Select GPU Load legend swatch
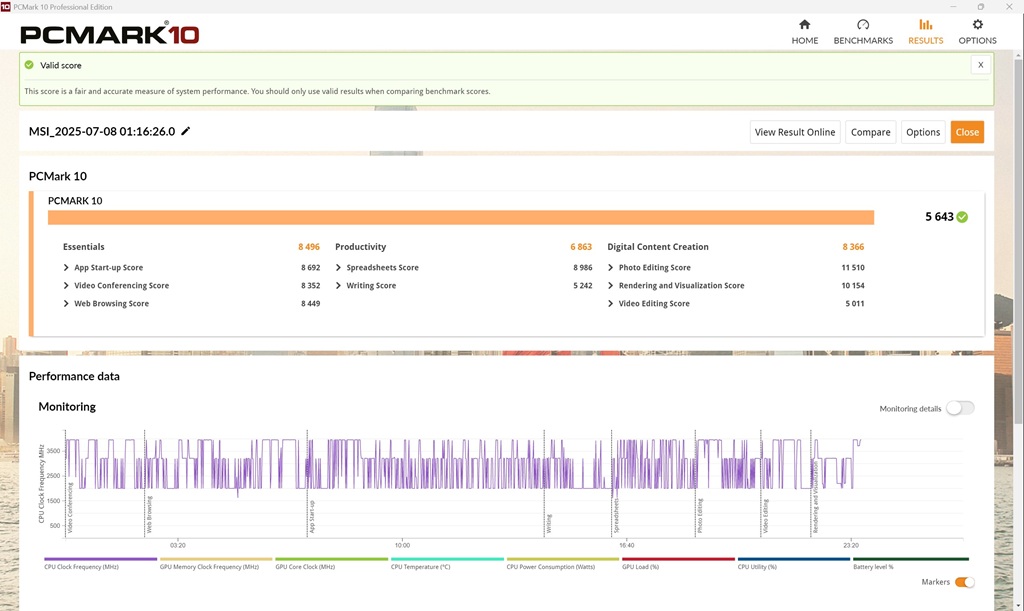The image size is (1024, 611). click(679, 559)
